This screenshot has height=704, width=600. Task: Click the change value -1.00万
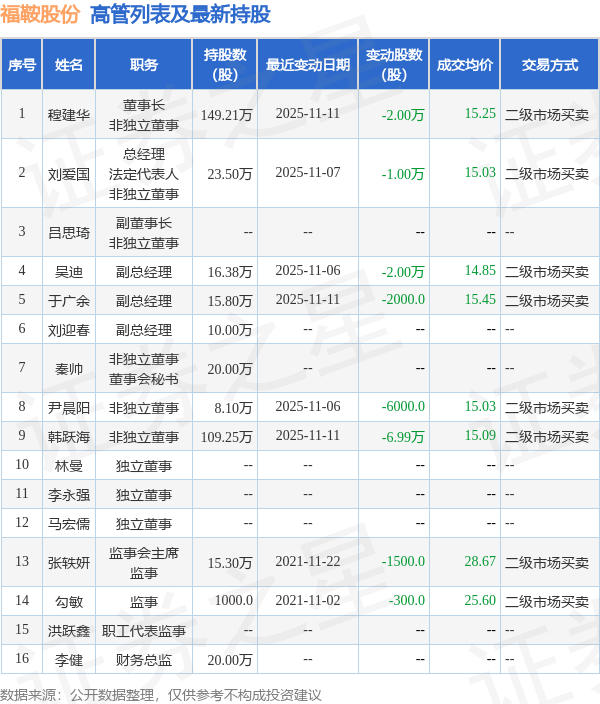tap(403, 174)
